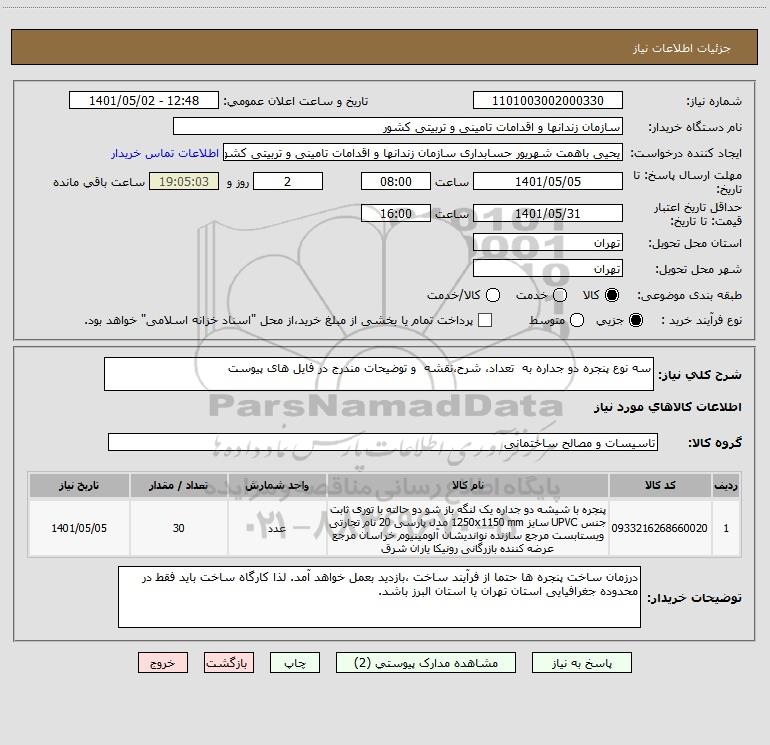Open the اطلاعات تماس خریدار link

pyautogui.click(x=165, y=153)
